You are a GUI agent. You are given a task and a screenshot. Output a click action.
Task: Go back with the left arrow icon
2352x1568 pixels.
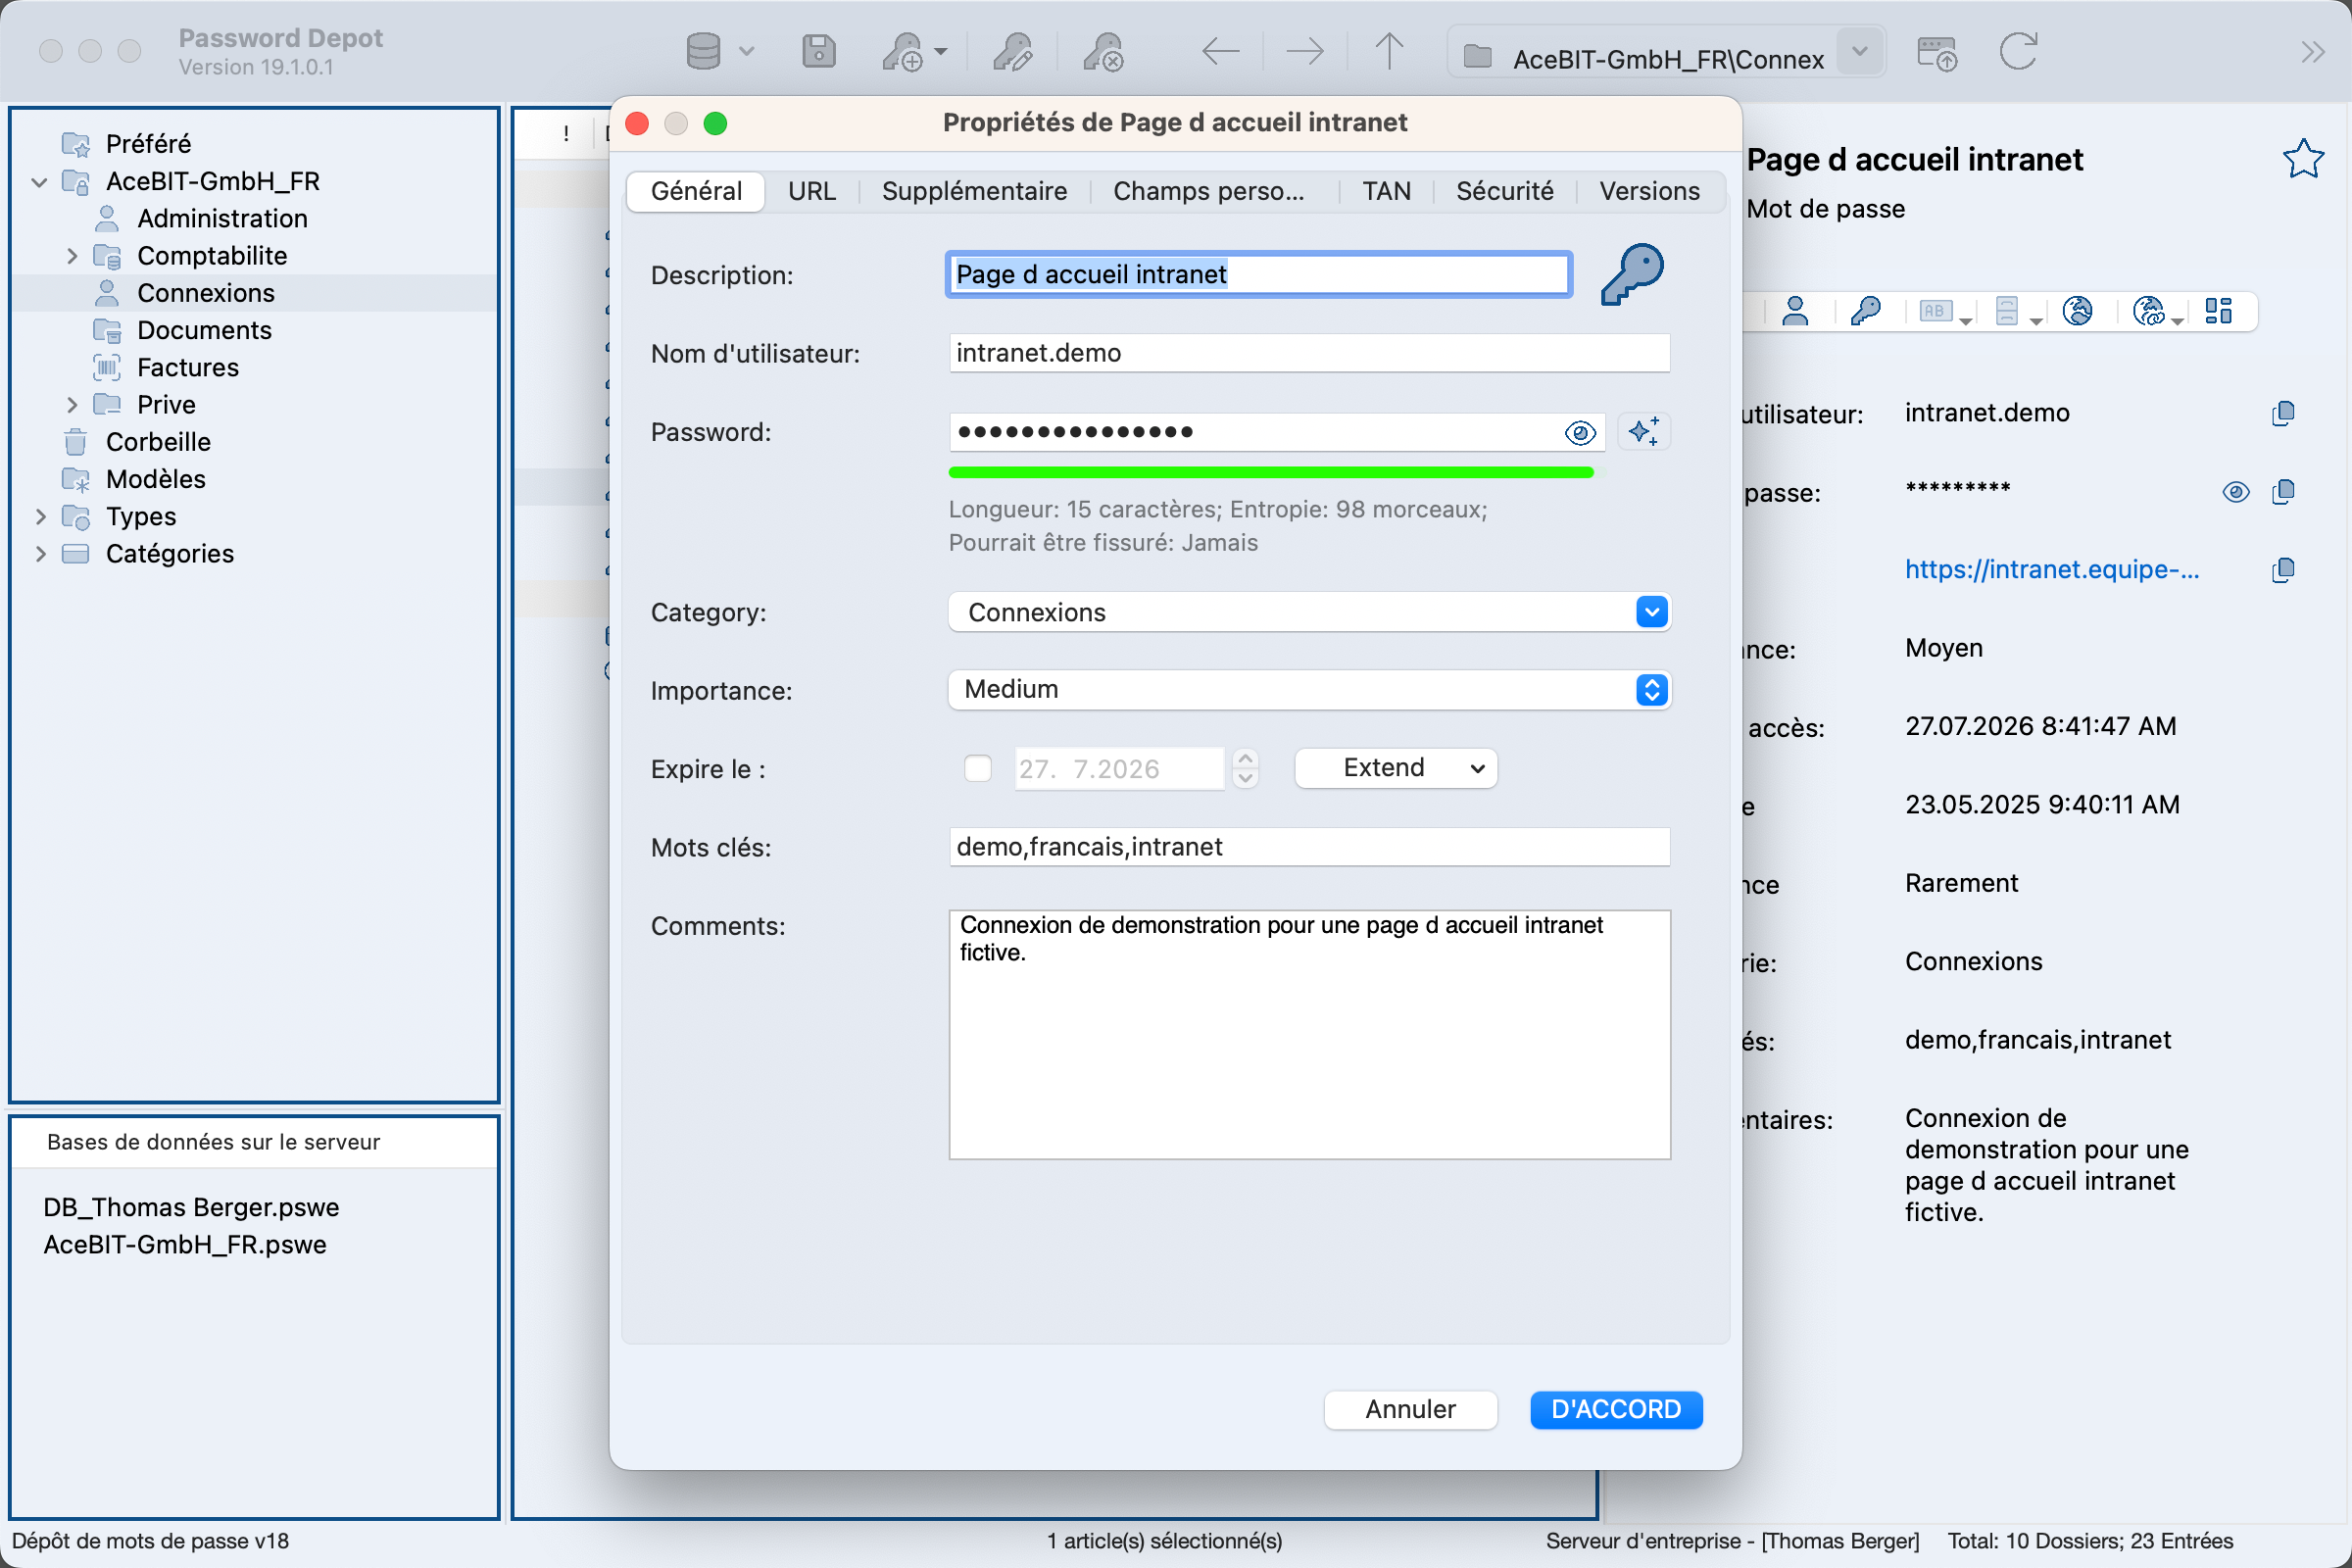tap(1220, 51)
